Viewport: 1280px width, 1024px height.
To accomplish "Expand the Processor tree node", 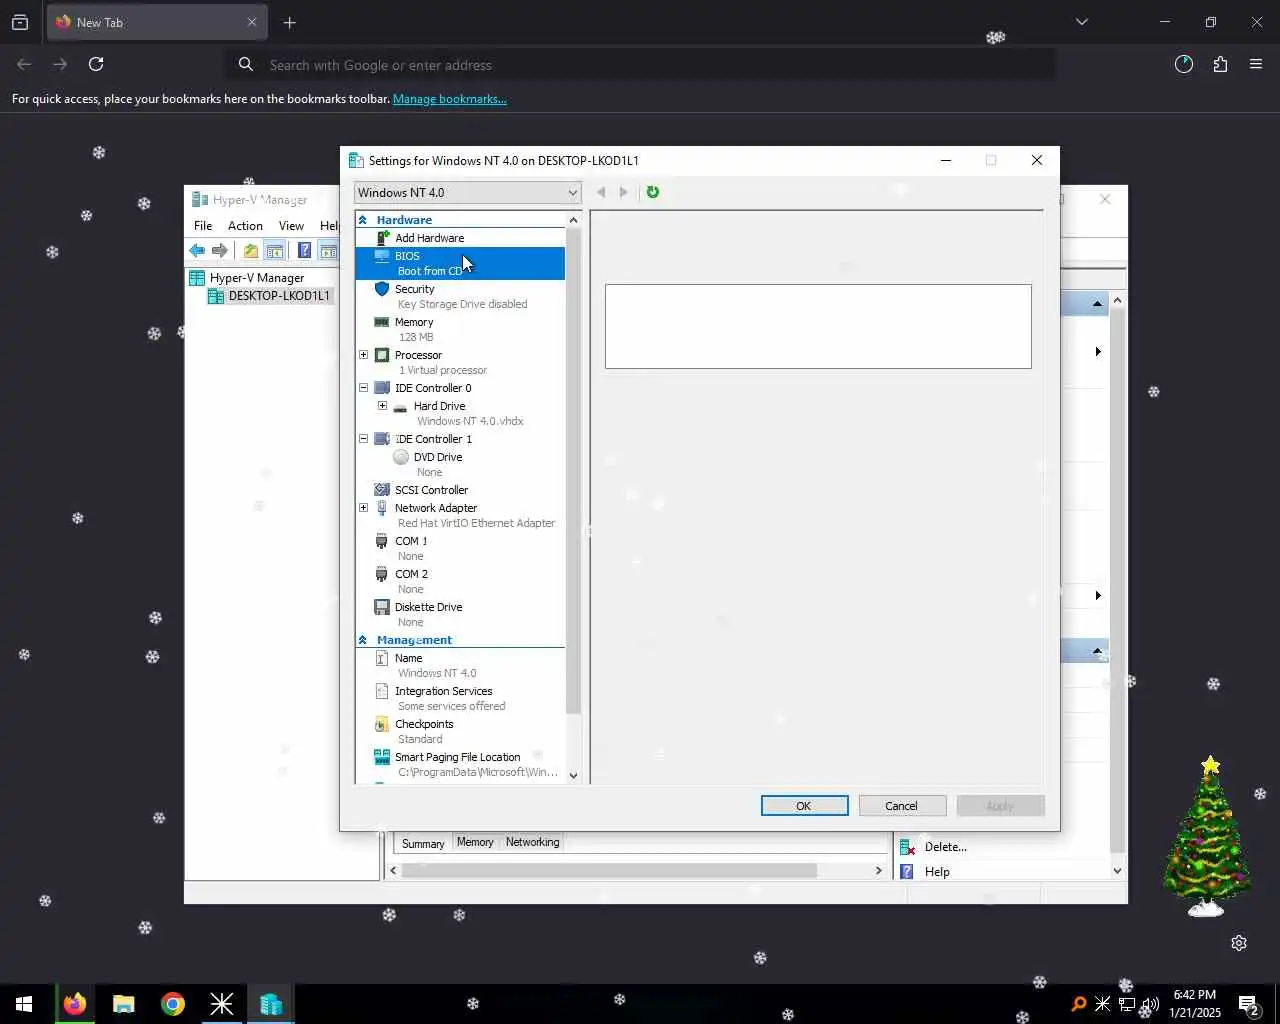I will click(364, 355).
